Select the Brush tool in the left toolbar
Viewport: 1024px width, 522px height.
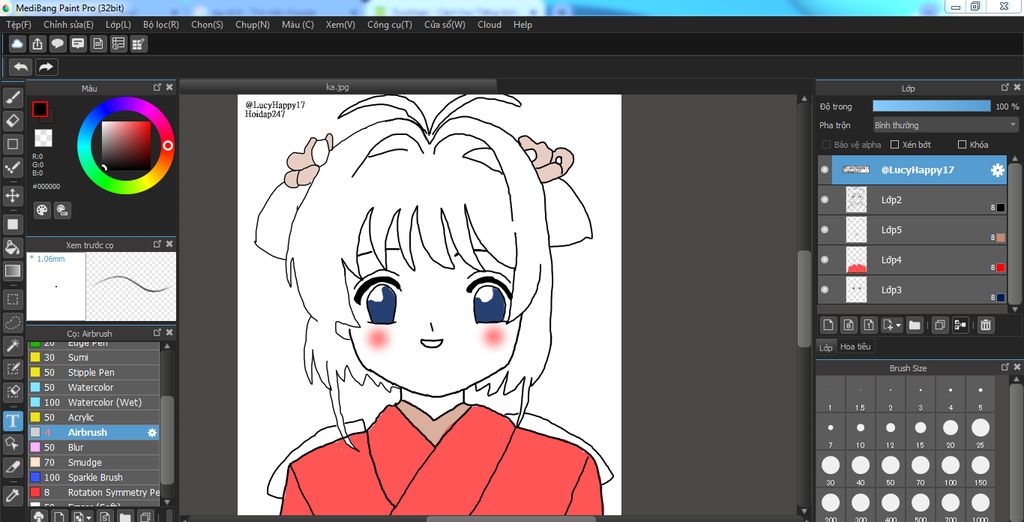click(12, 98)
